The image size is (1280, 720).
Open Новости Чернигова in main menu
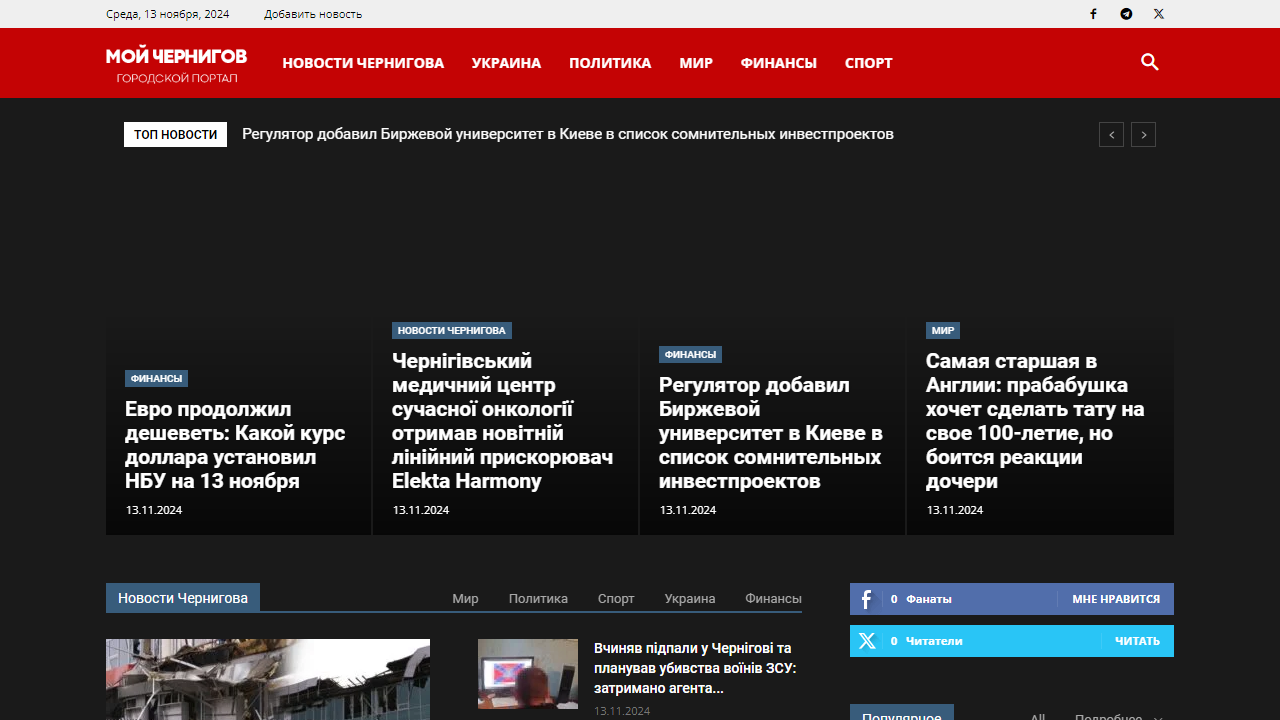(363, 63)
